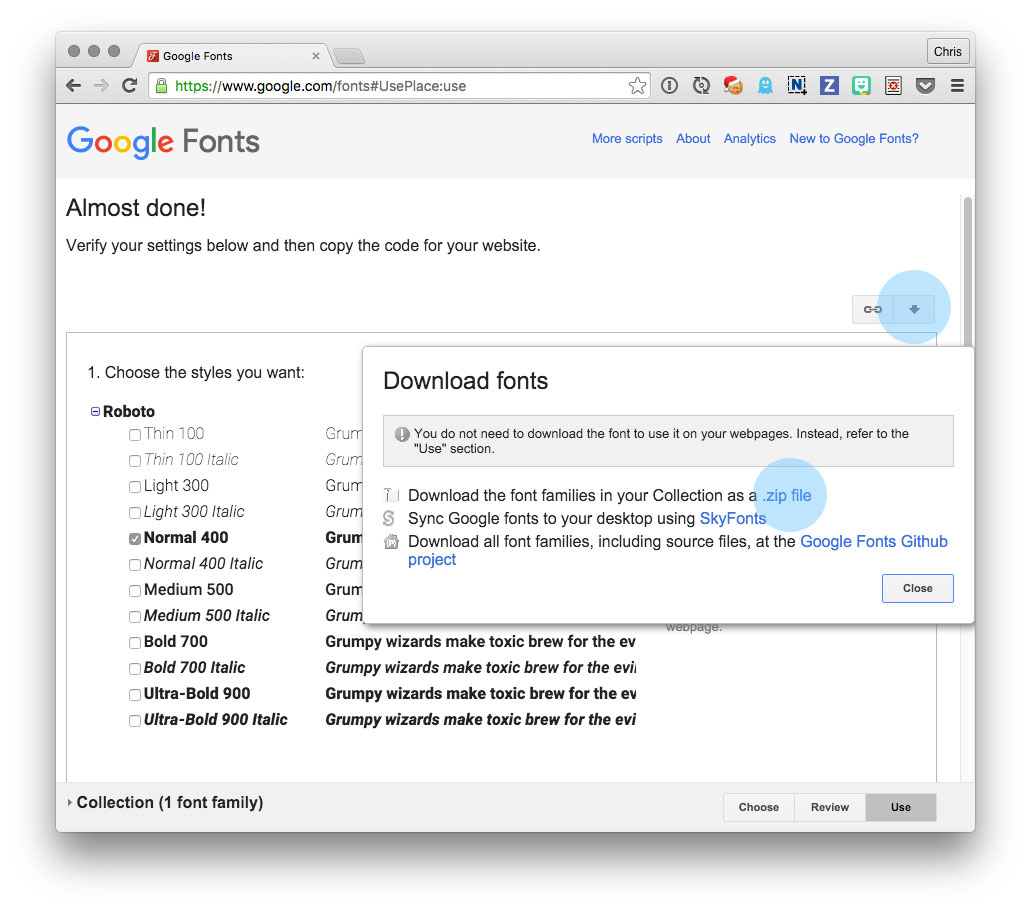Open the Chris profile menu
1031x912 pixels.
pos(946,50)
